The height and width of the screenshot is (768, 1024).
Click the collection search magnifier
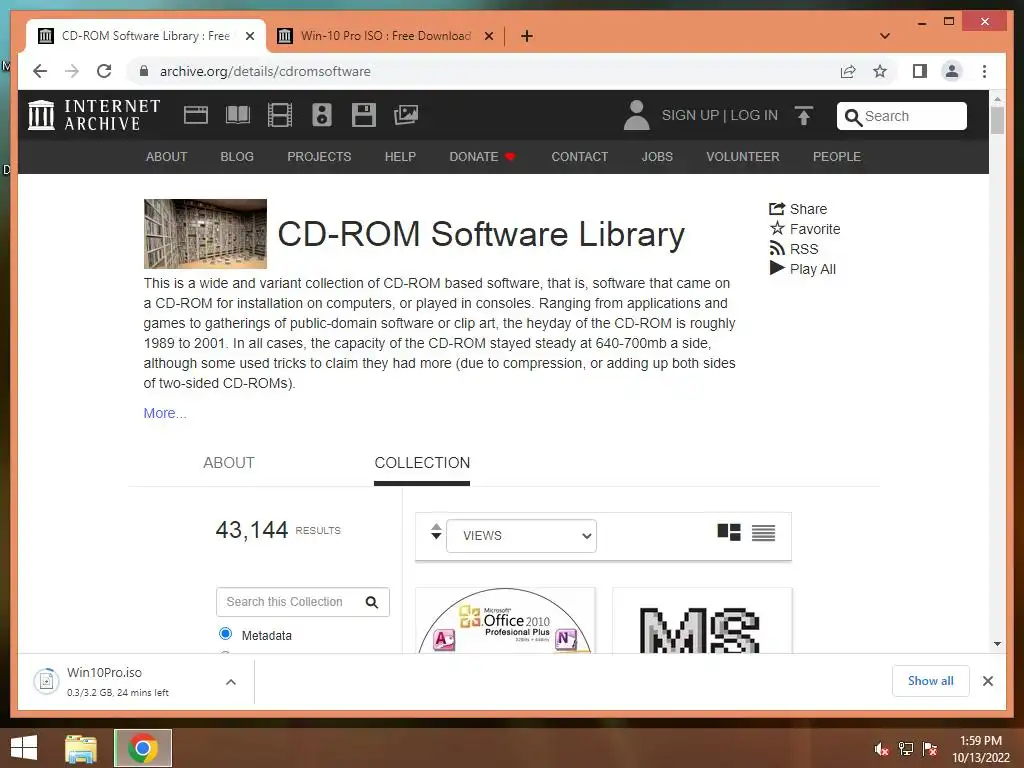click(x=372, y=602)
